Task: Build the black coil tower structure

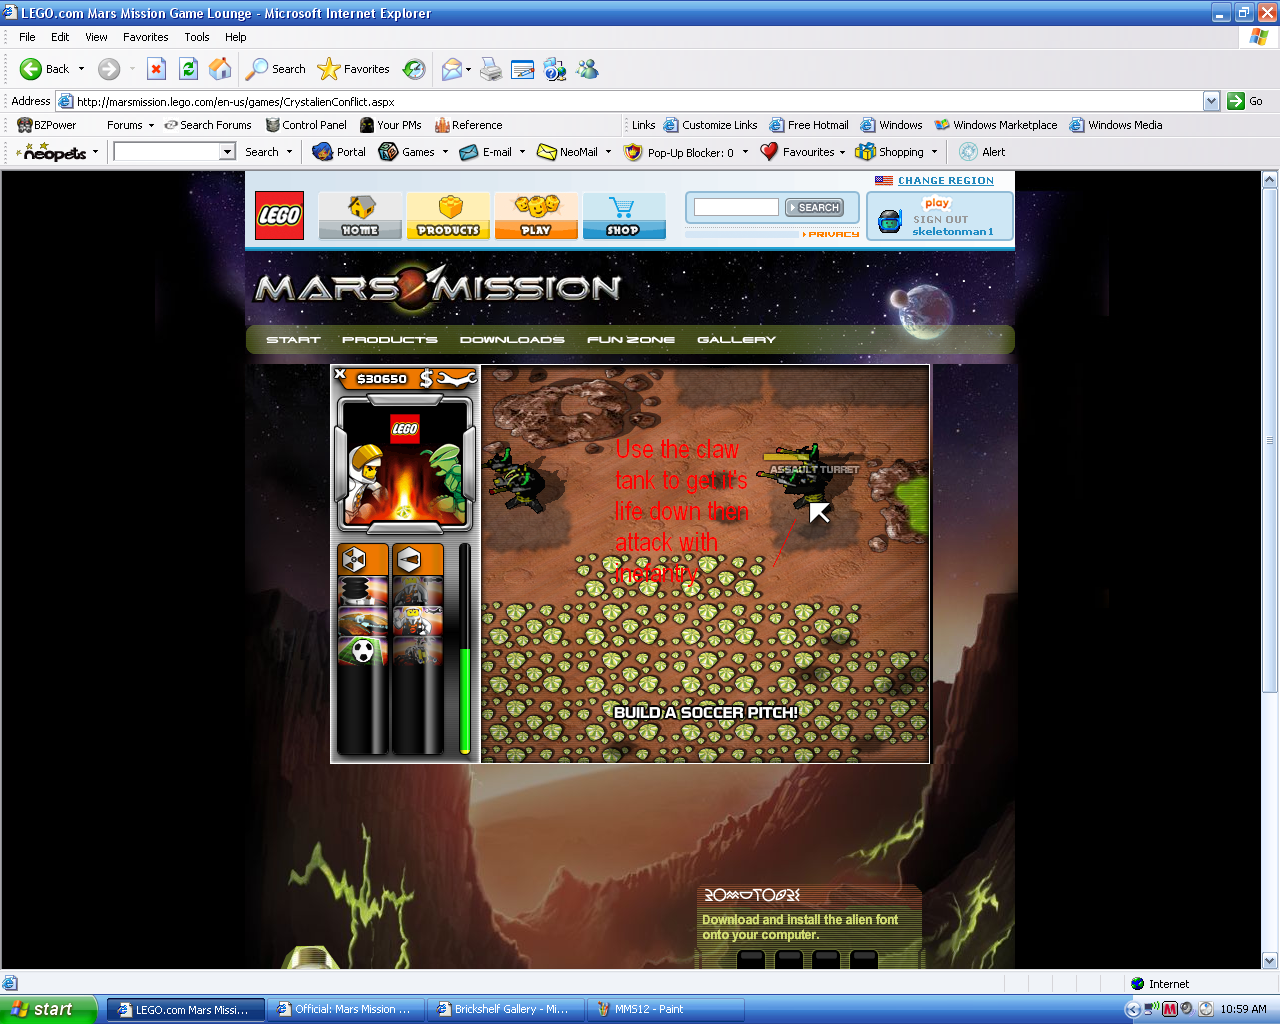Action: [362, 591]
